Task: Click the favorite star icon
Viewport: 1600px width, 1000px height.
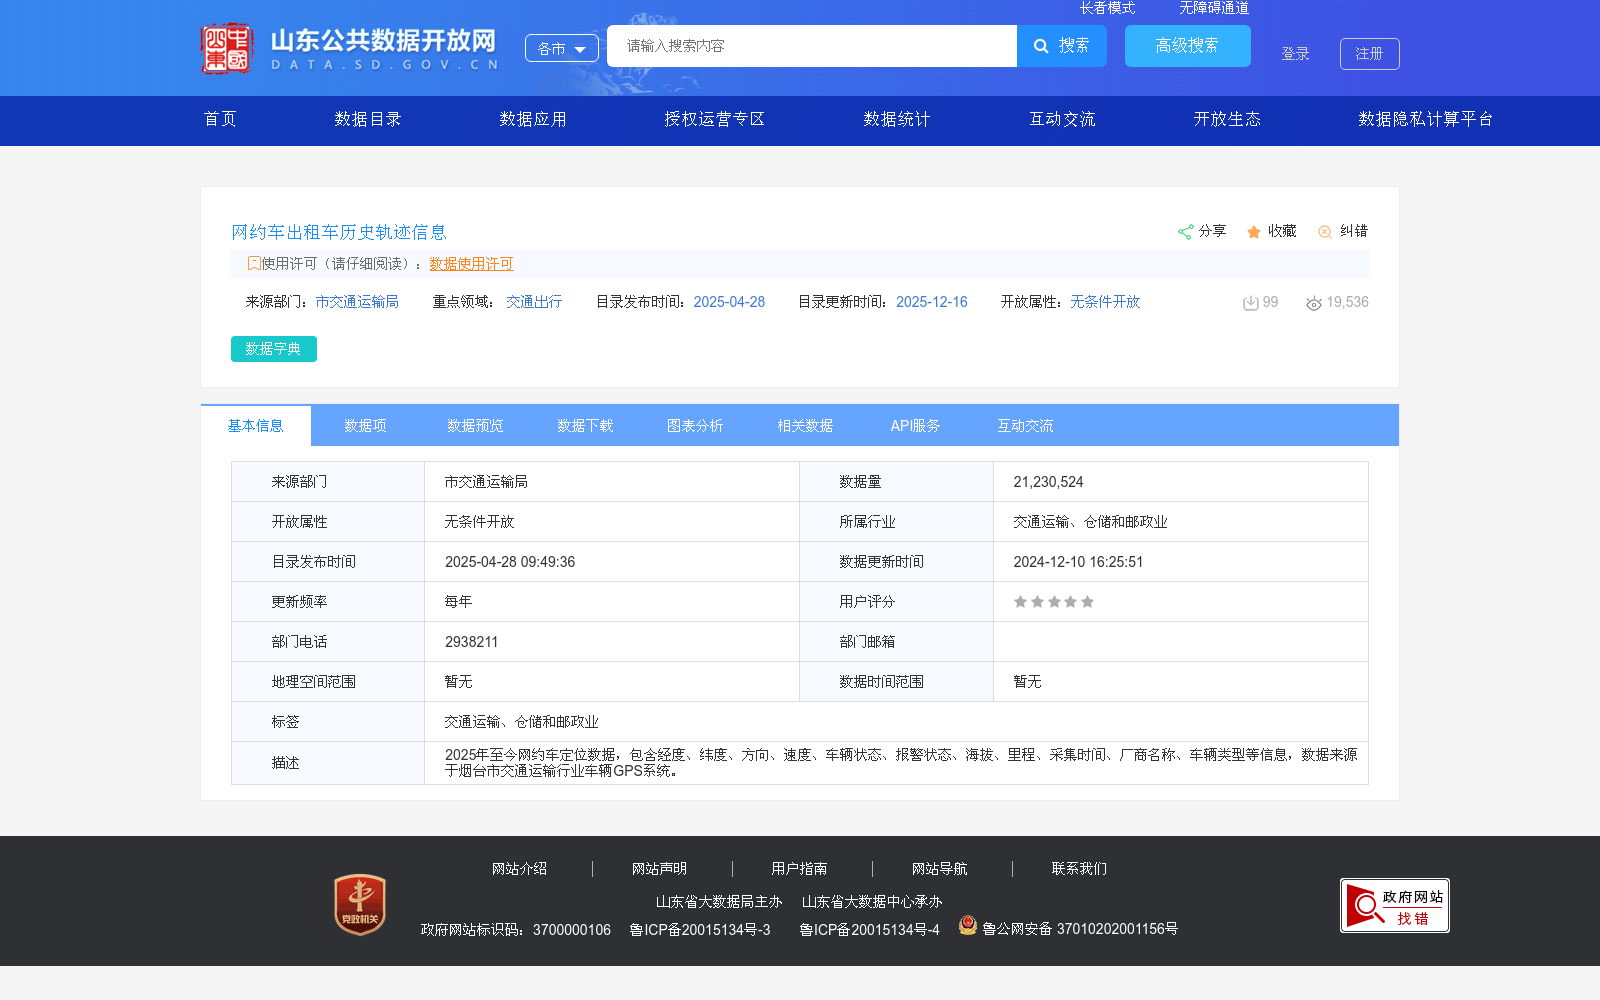Action: click(x=1254, y=232)
